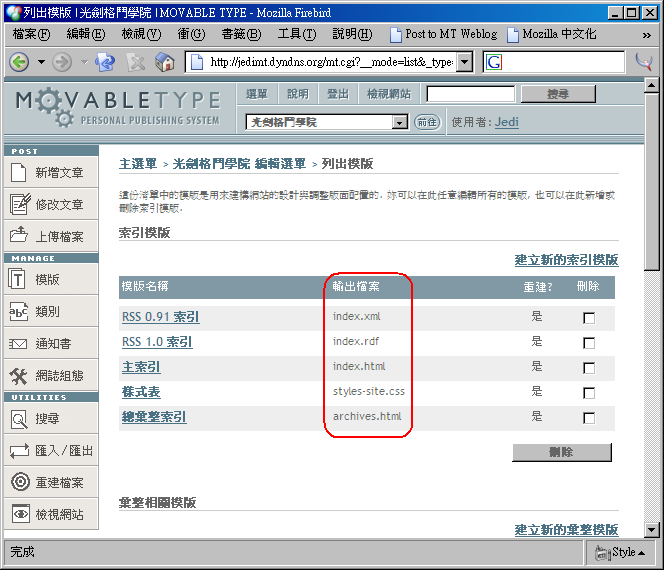Click the 新增文章 new entry icon
The image size is (664, 570).
pos(18,172)
